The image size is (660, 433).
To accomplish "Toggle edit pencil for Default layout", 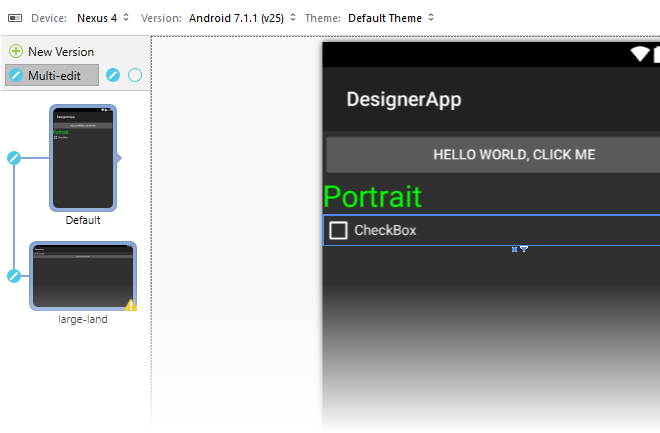I will point(14,158).
